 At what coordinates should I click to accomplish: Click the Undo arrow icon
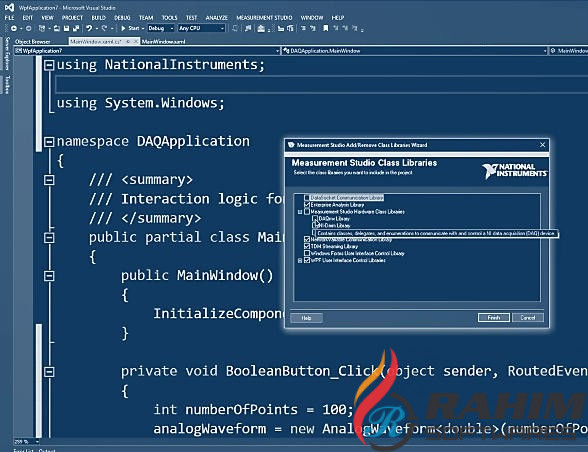tap(89, 28)
